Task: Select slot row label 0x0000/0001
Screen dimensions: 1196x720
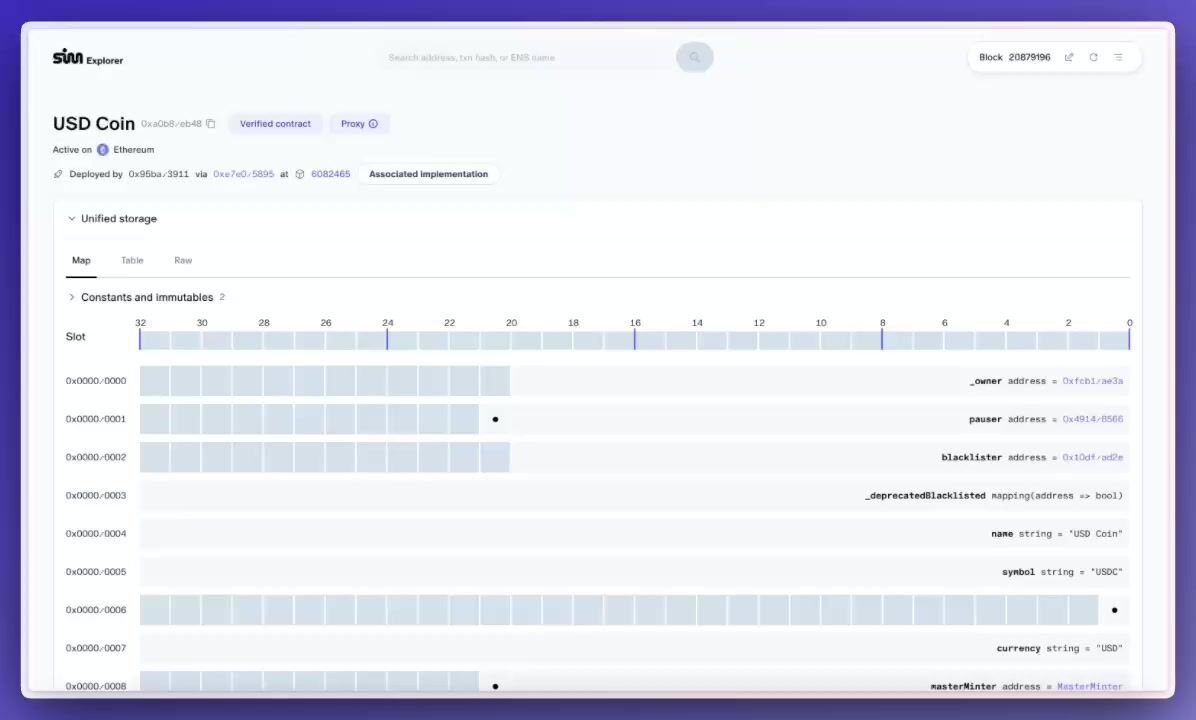Action: pyautogui.click(x=96, y=419)
